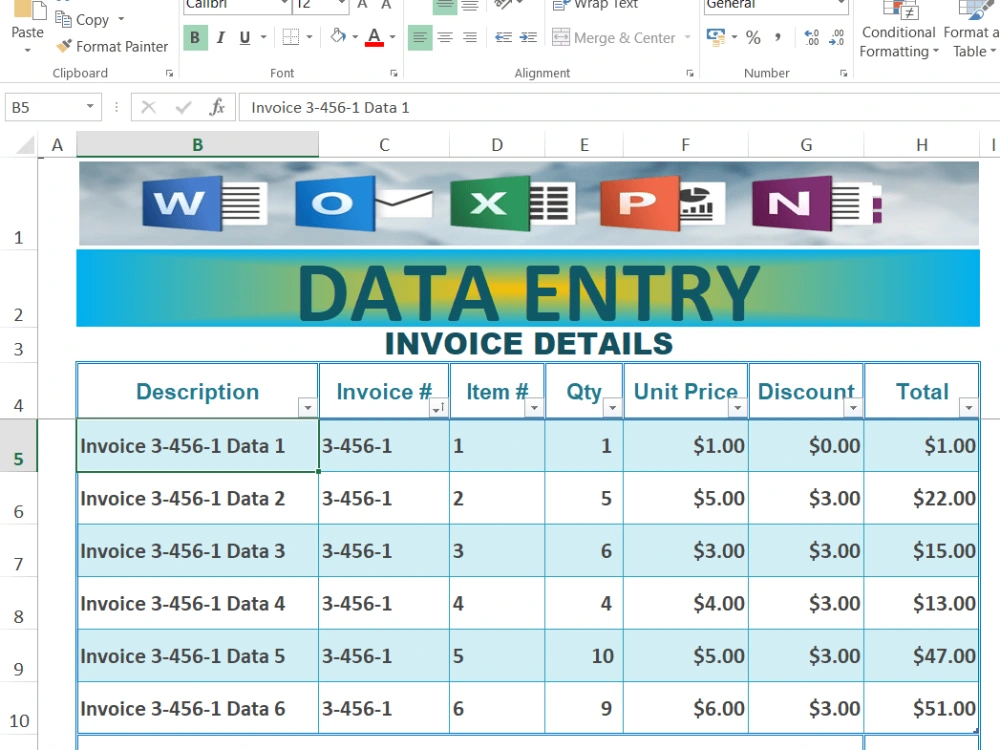
Task: Expand the Name Box dropdown
Action: (x=91, y=107)
